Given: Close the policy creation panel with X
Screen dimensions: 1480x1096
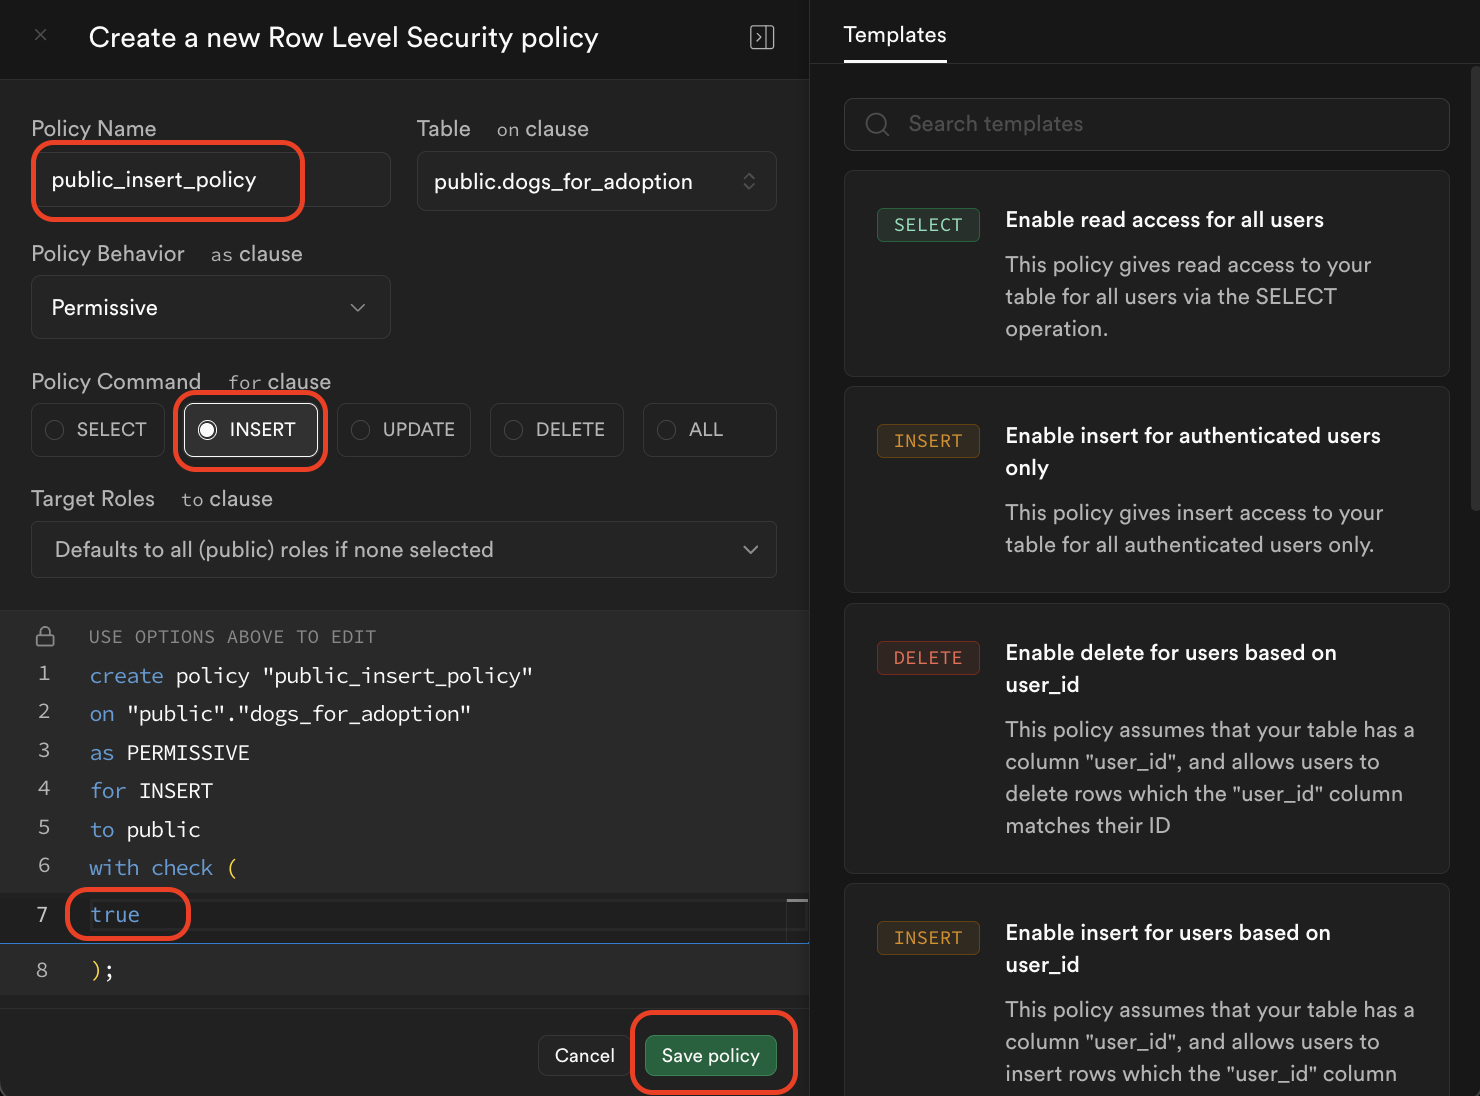Looking at the screenshot, I should 41,35.
